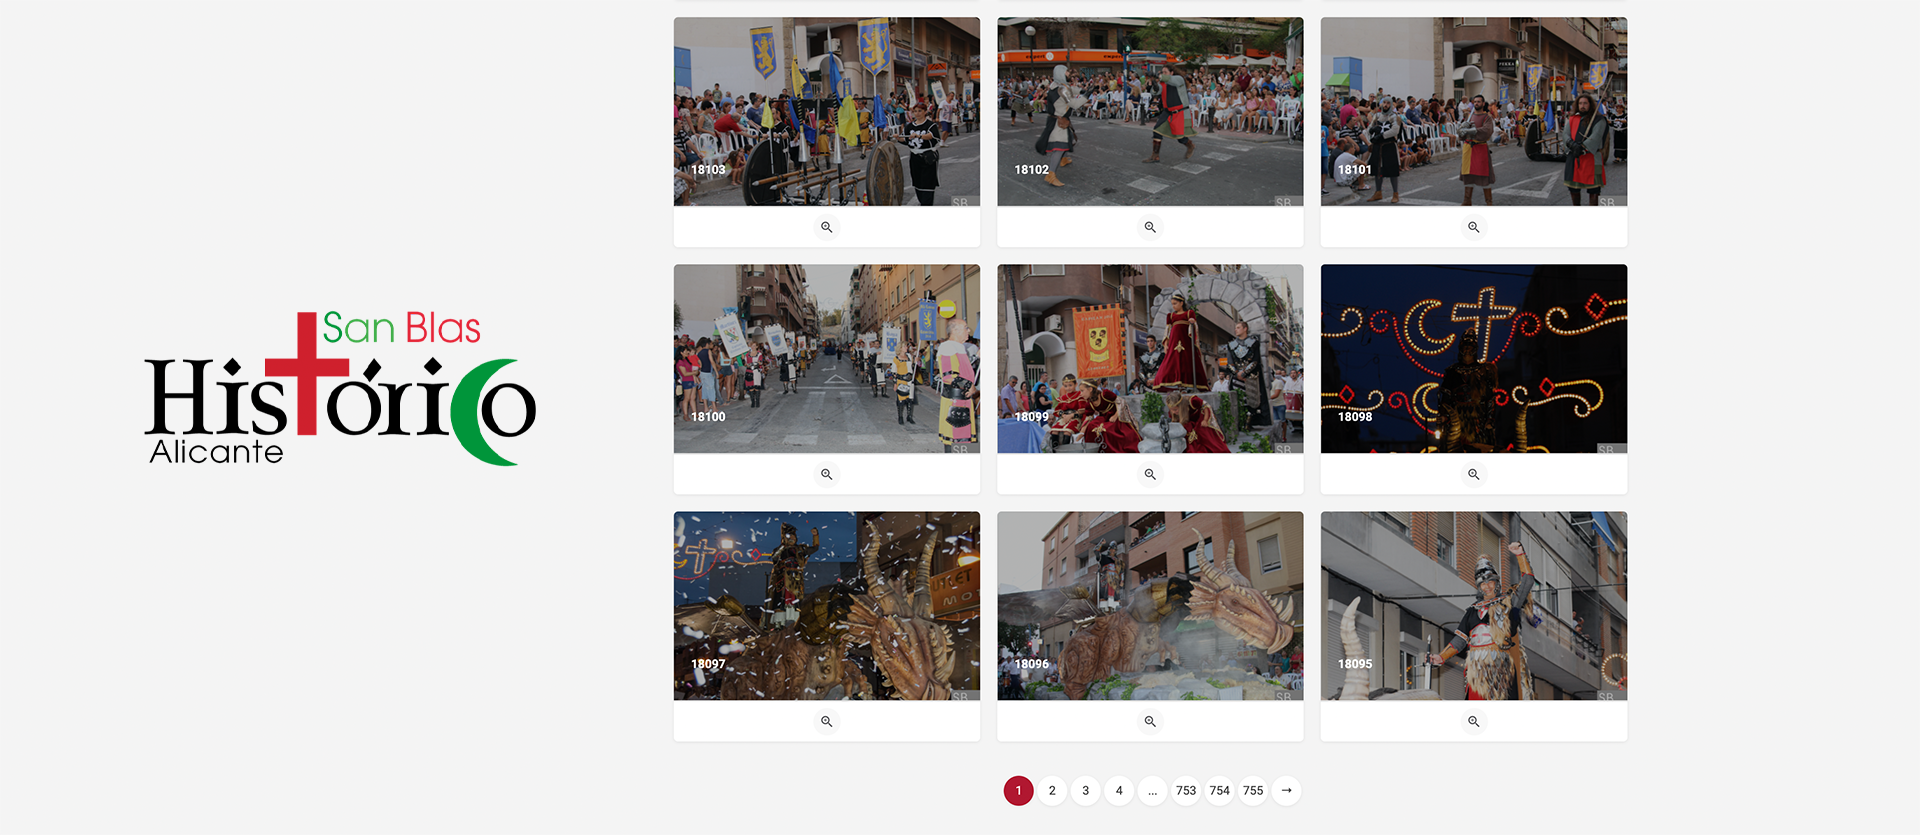Go to page 754
The height and width of the screenshot is (835, 1920).
click(x=1219, y=790)
